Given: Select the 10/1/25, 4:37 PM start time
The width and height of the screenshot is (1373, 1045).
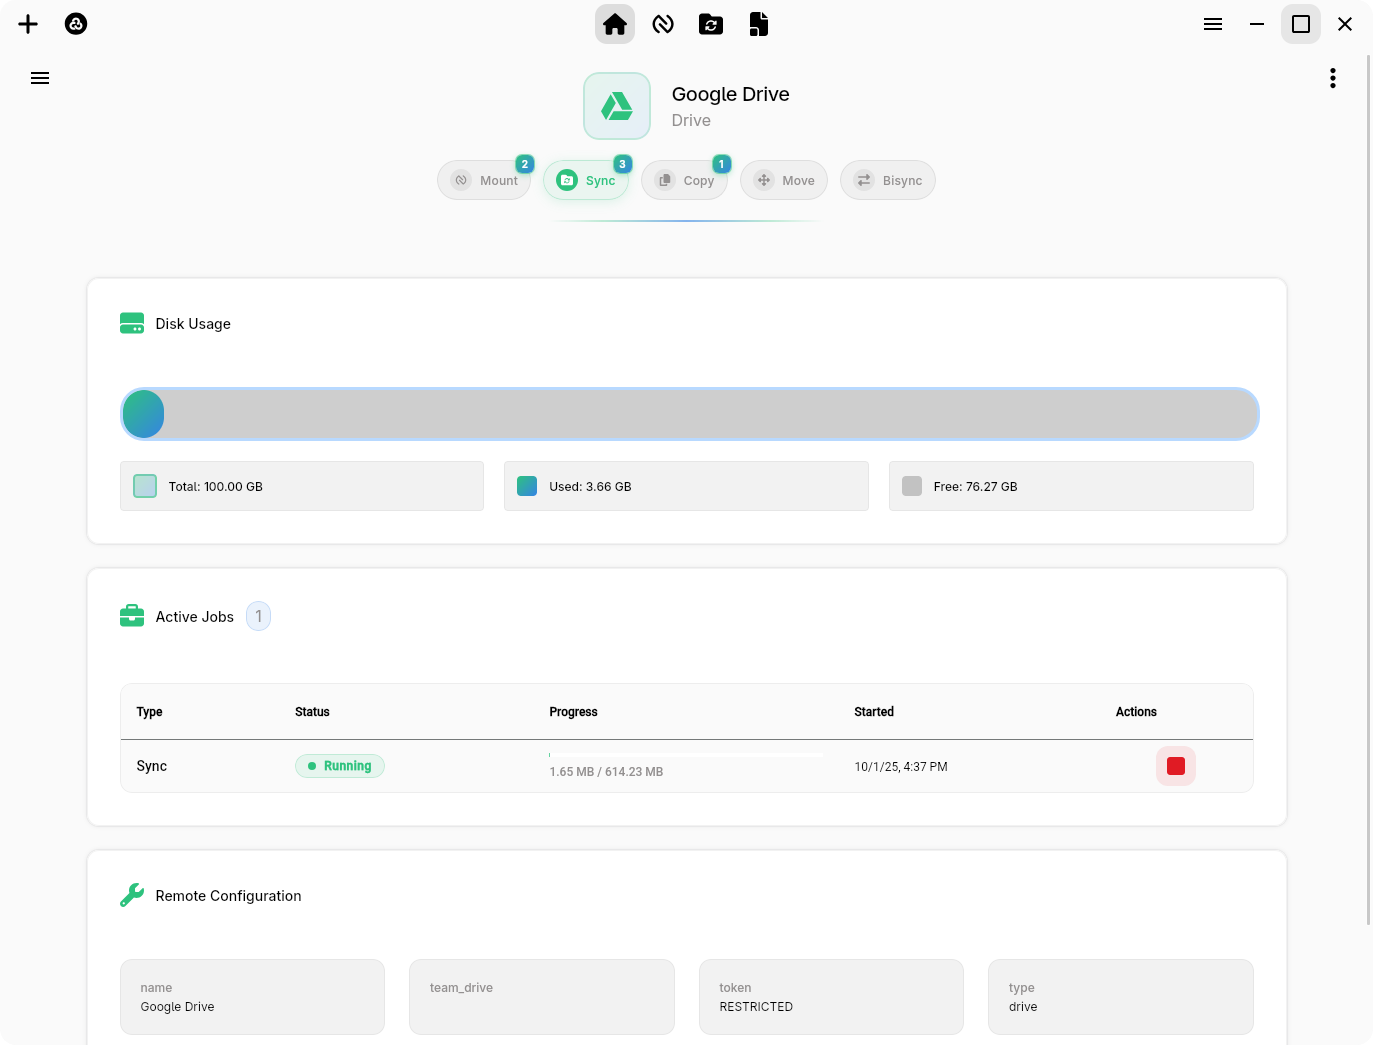Looking at the screenshot, I should [x=901, y=767].
